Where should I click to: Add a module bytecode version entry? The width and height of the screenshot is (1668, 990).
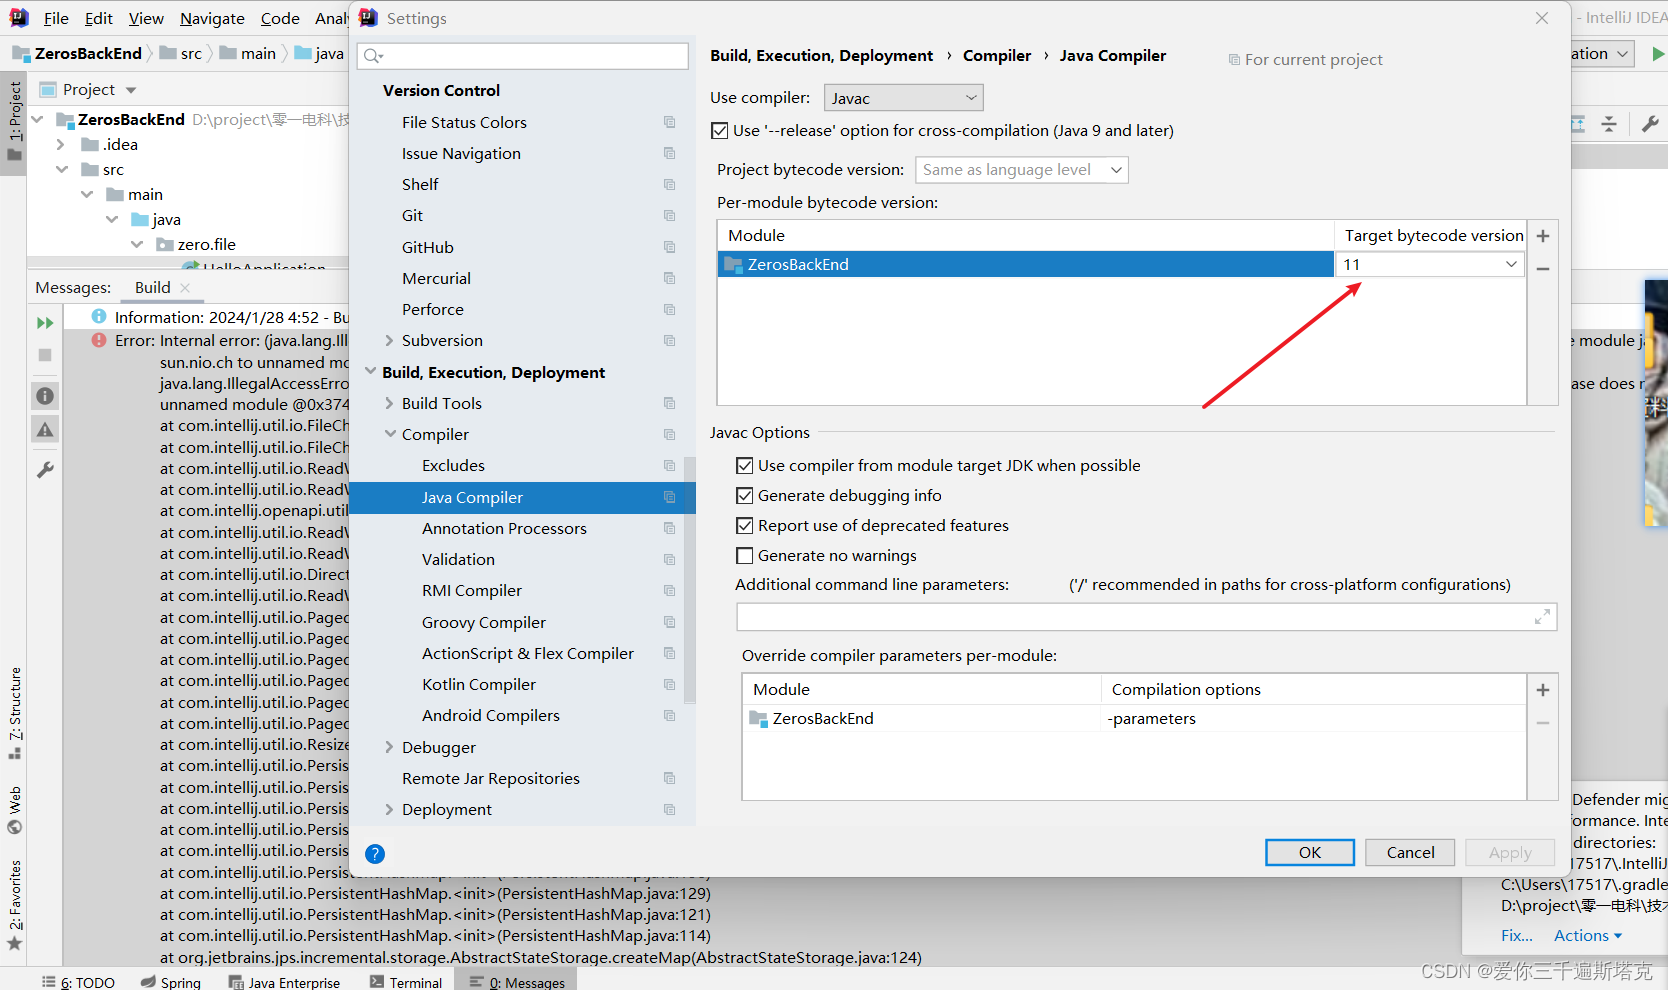[1542, 235]
